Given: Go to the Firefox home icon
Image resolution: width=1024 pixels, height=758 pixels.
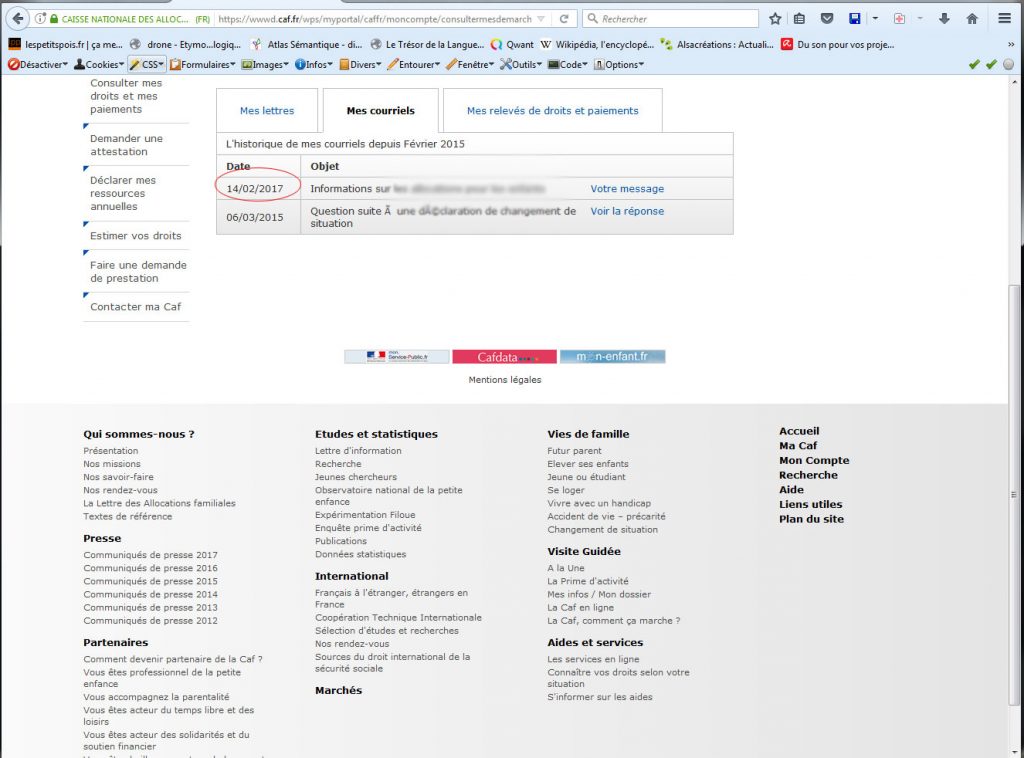Looking at the screenshot, I should pyautogui.click(x=972, y=19).
